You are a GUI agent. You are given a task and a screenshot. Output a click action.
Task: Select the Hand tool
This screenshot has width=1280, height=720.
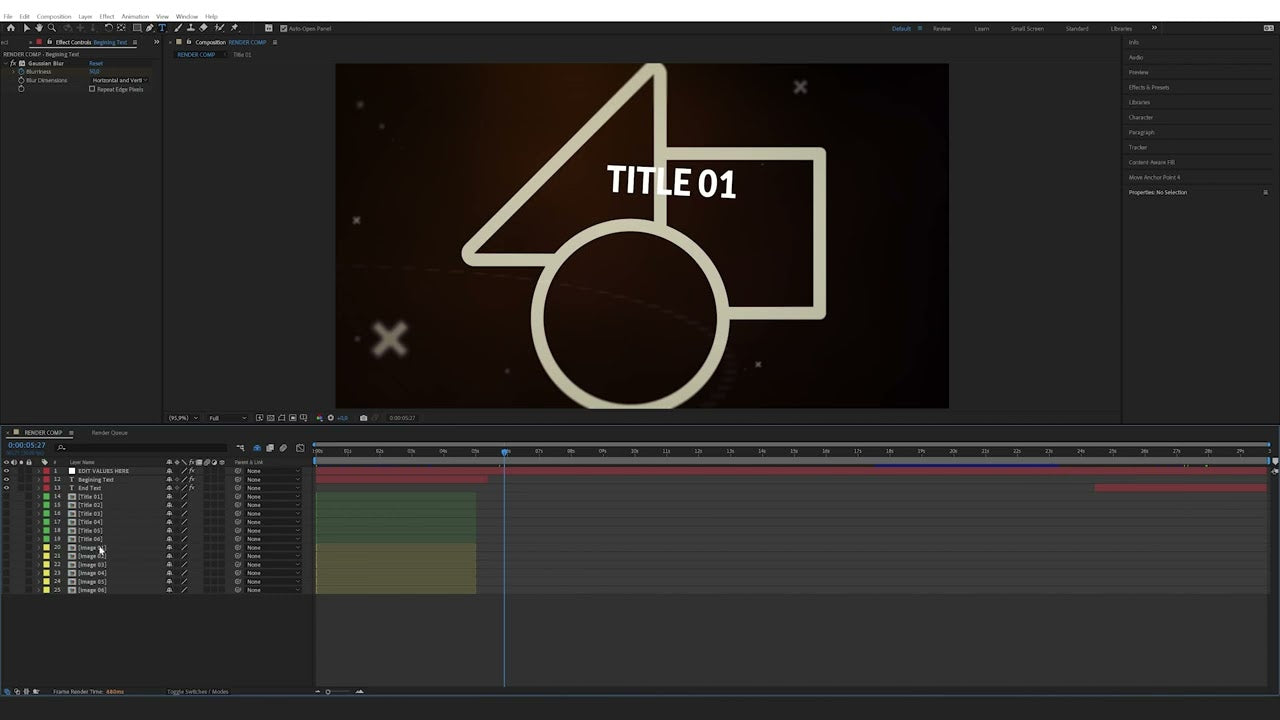pyautogui.click(x=38, y=28)
